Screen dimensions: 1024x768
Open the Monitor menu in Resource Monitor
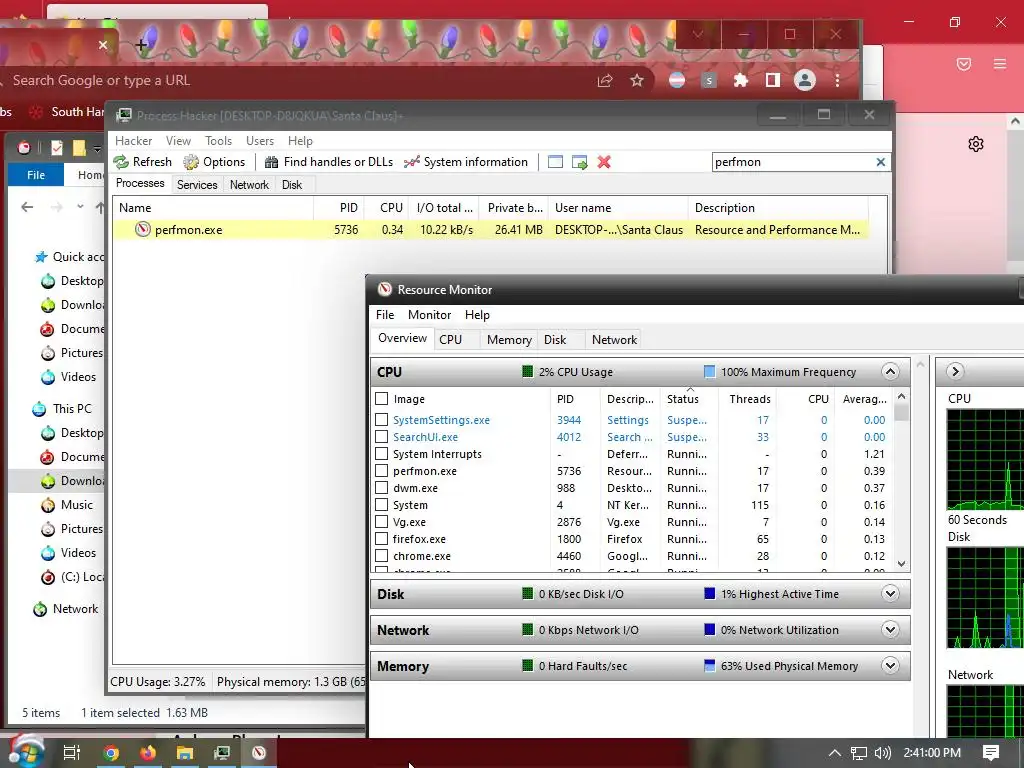[429, 315]
